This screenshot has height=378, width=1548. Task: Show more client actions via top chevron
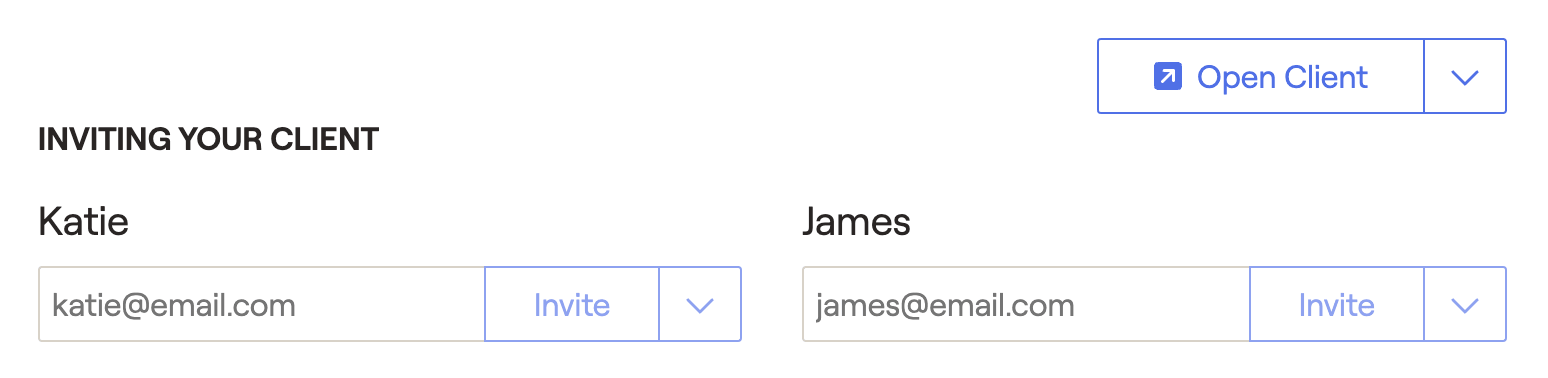1465,76
